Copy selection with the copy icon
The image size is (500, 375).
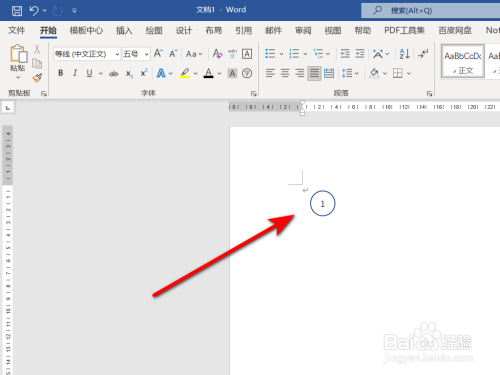click(37, 63)
